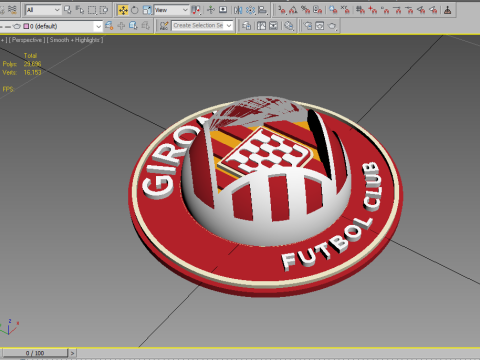The width and height of the screenshot is (480, 360).
Task: Open the Material Editor icon
Action: pyautogui.click(x=289, y=26)
